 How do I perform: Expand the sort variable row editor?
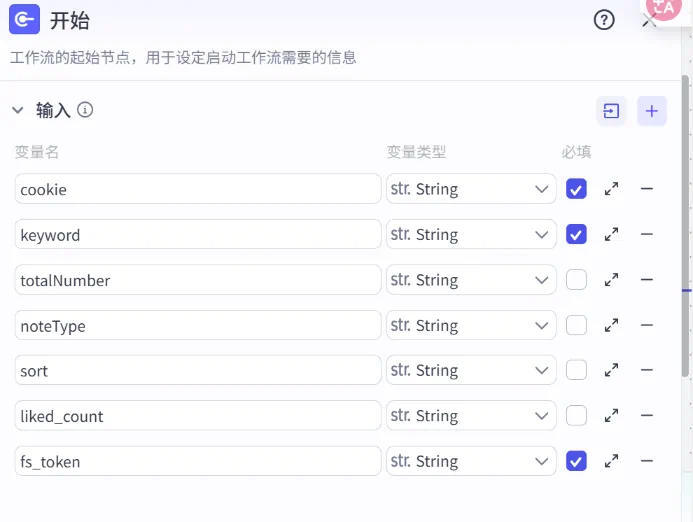(x=611, y=370)
